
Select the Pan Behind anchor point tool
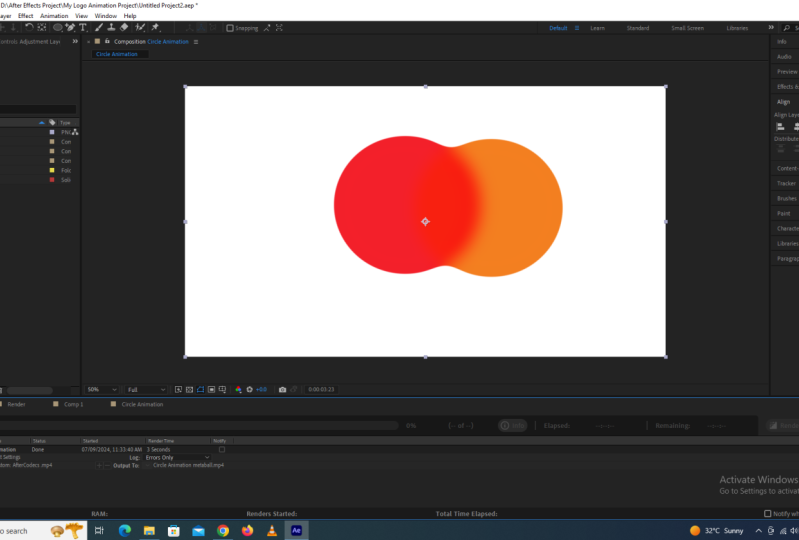click(42, 28)
